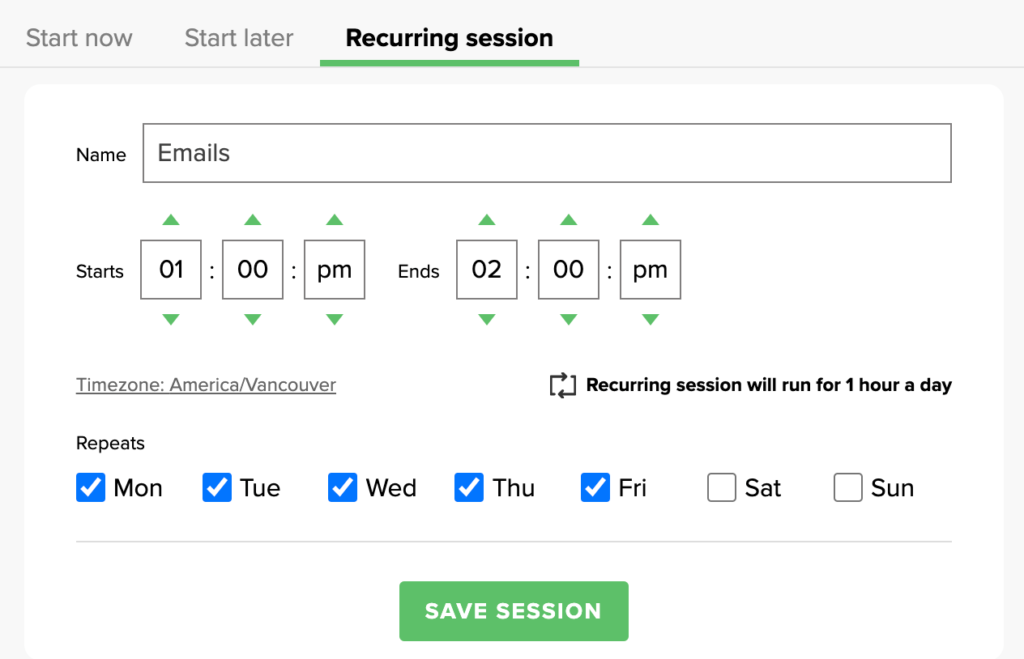Increase the end hour with up arrow
Image resolution: width=1024 pixels, height=659 pixels.
pyautogui.click(x=487, y=220)
